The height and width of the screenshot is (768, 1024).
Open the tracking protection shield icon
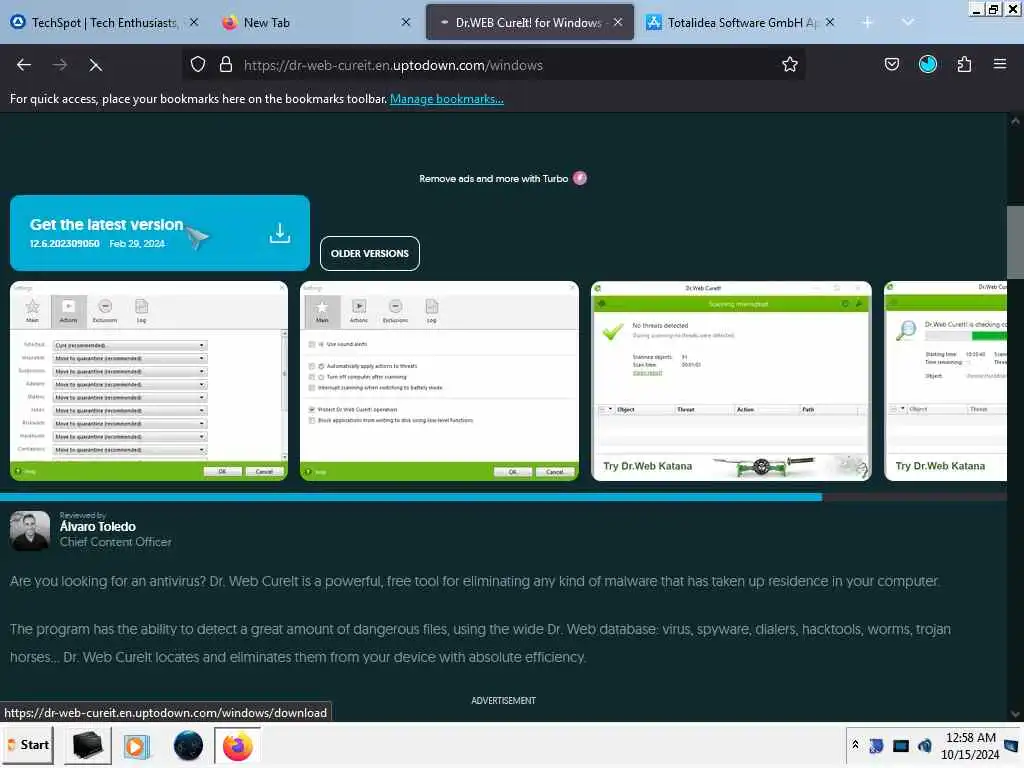pos(198,64)
